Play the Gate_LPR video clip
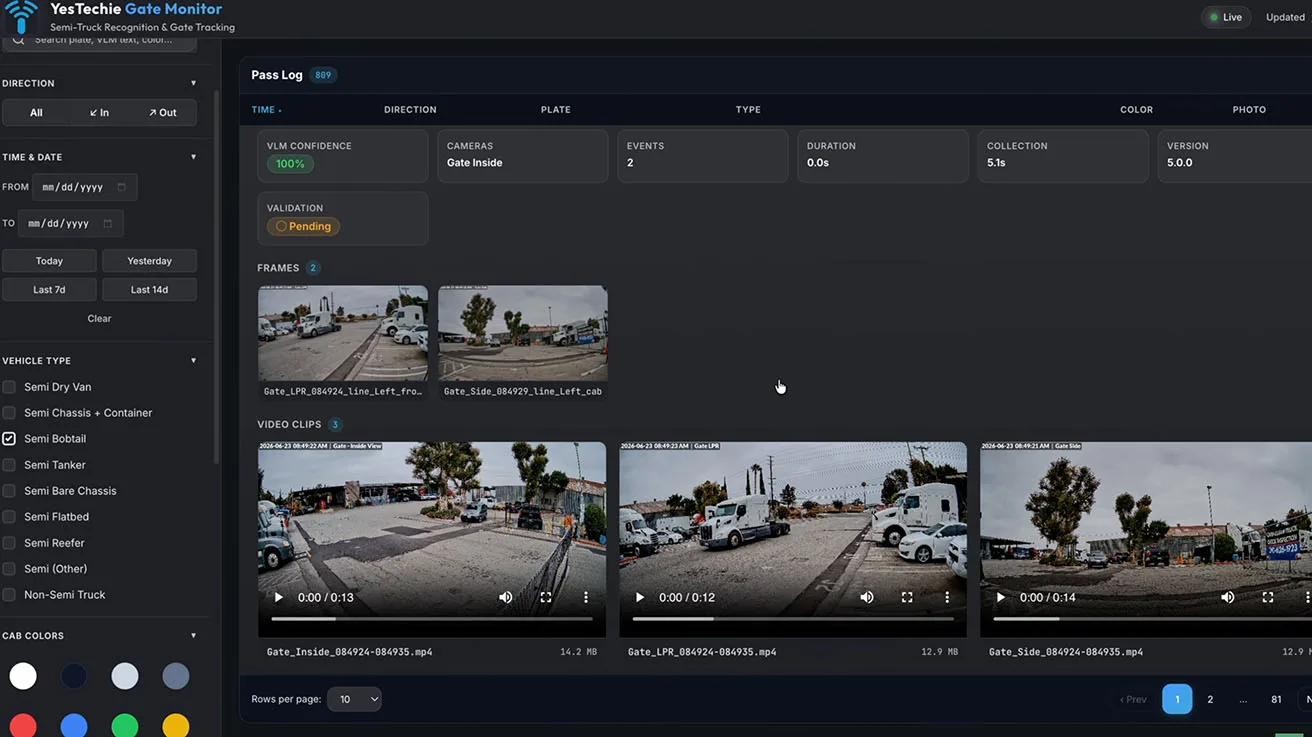1312x737 pixels. point(640,597)
